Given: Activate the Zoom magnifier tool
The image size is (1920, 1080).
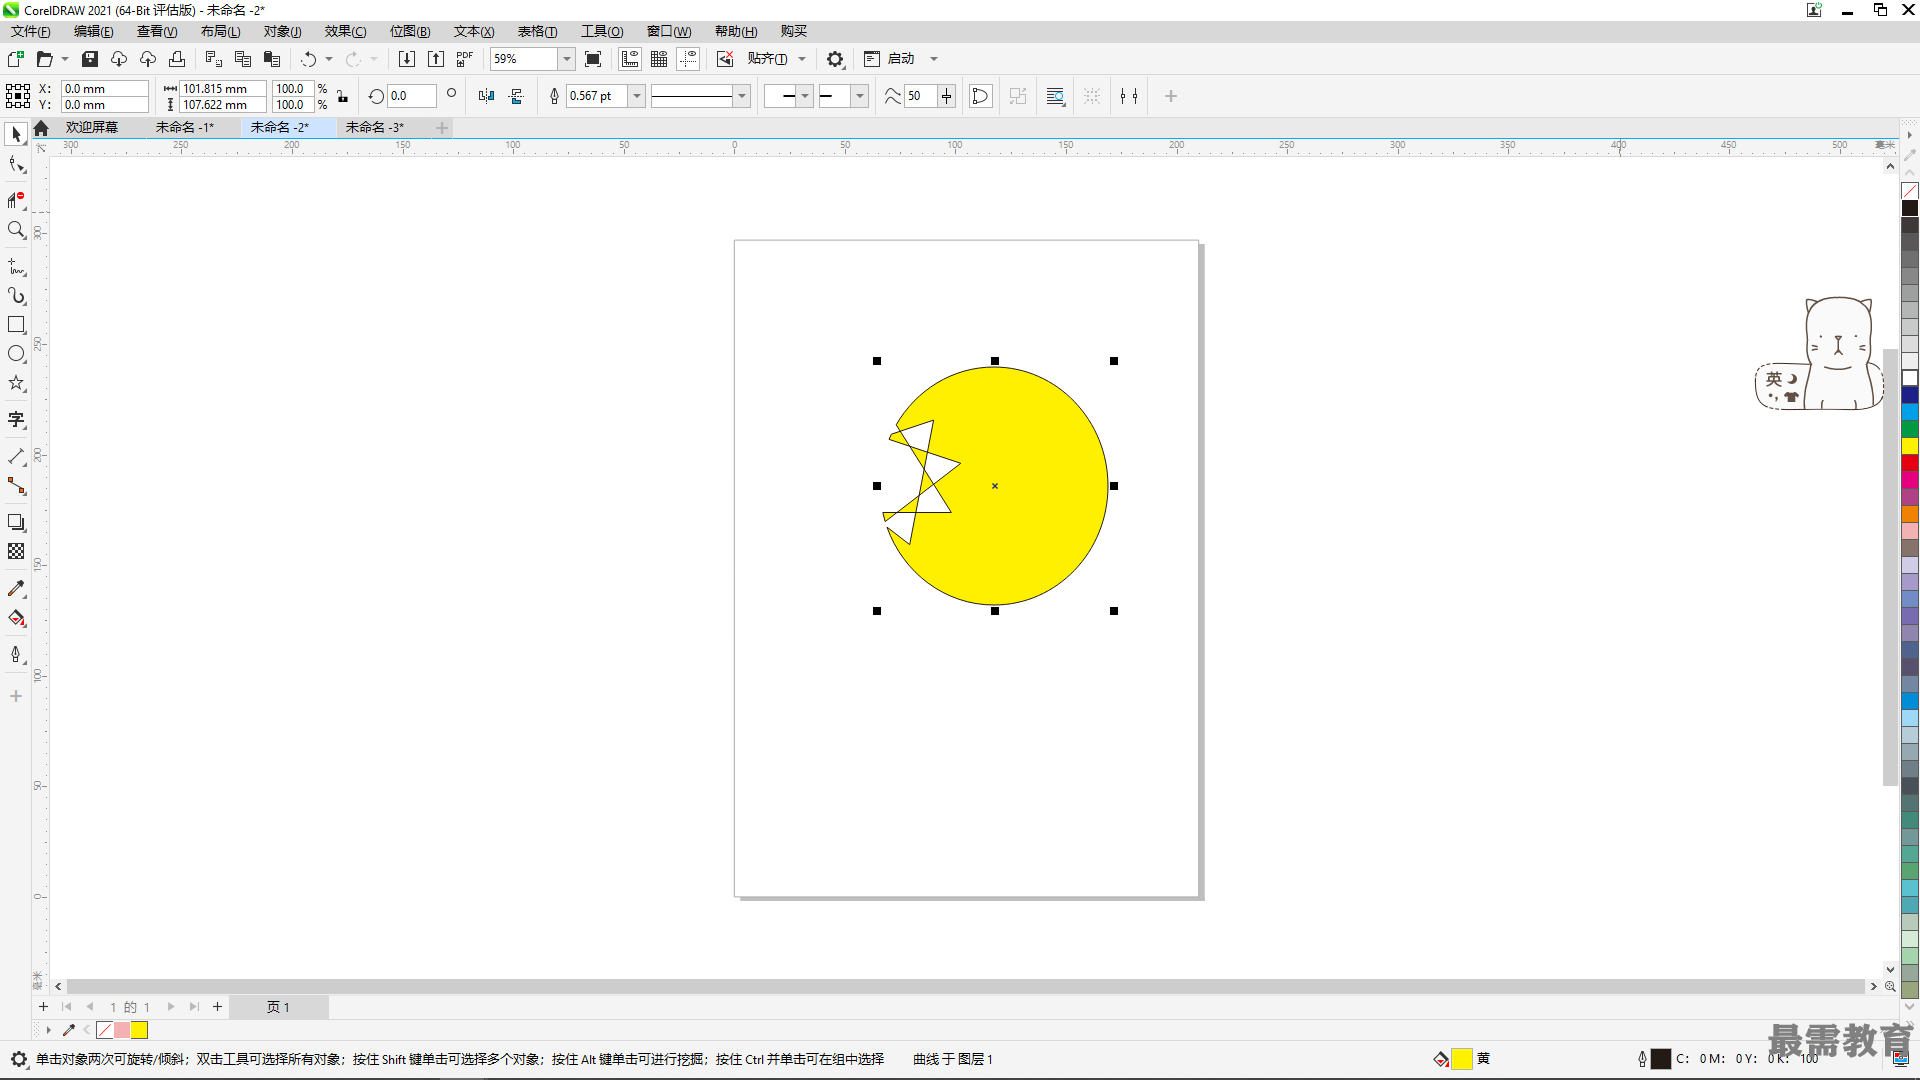Looking at the screenshot, I should (16, 230).
